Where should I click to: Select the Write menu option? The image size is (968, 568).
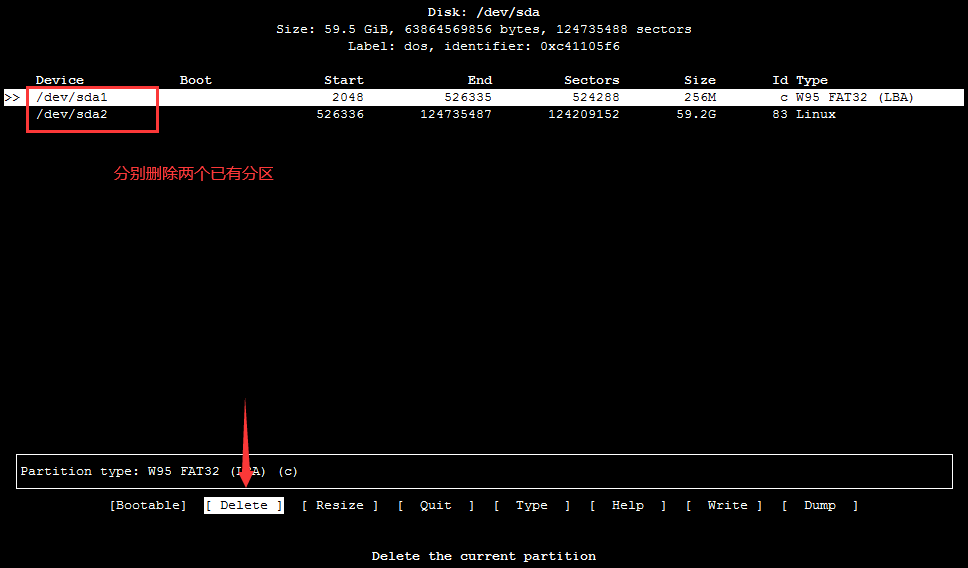click(724, 505)
